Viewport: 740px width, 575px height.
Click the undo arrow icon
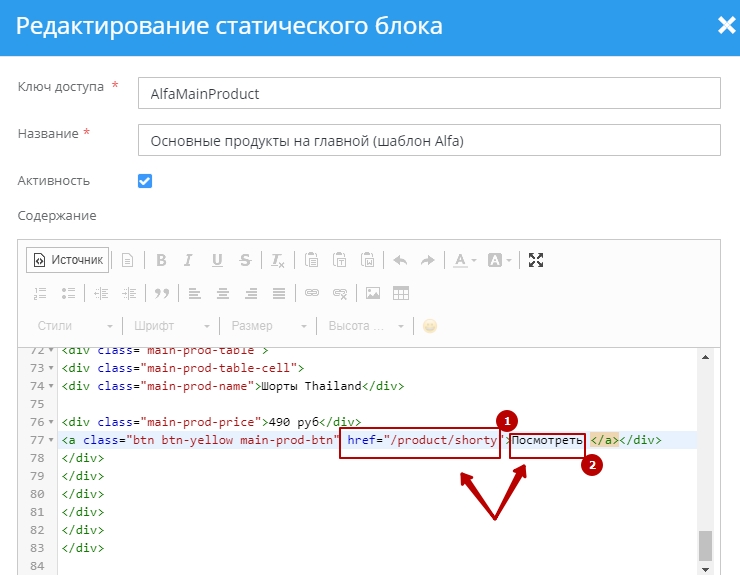(400, 260)
